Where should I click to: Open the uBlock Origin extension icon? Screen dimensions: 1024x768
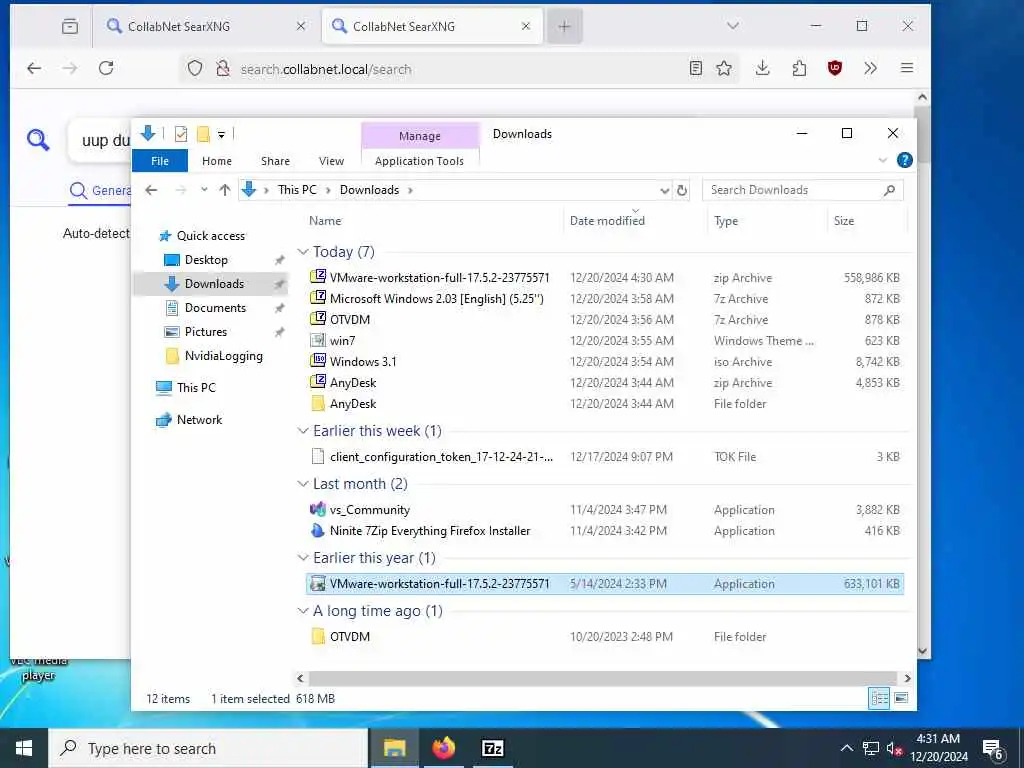click(835, 68)
